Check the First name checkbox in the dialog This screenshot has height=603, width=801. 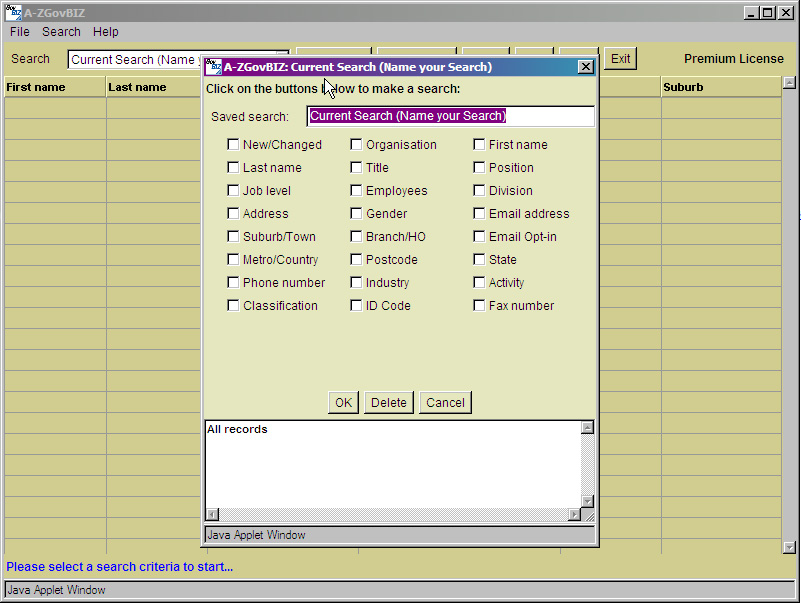tap(479, 145)
